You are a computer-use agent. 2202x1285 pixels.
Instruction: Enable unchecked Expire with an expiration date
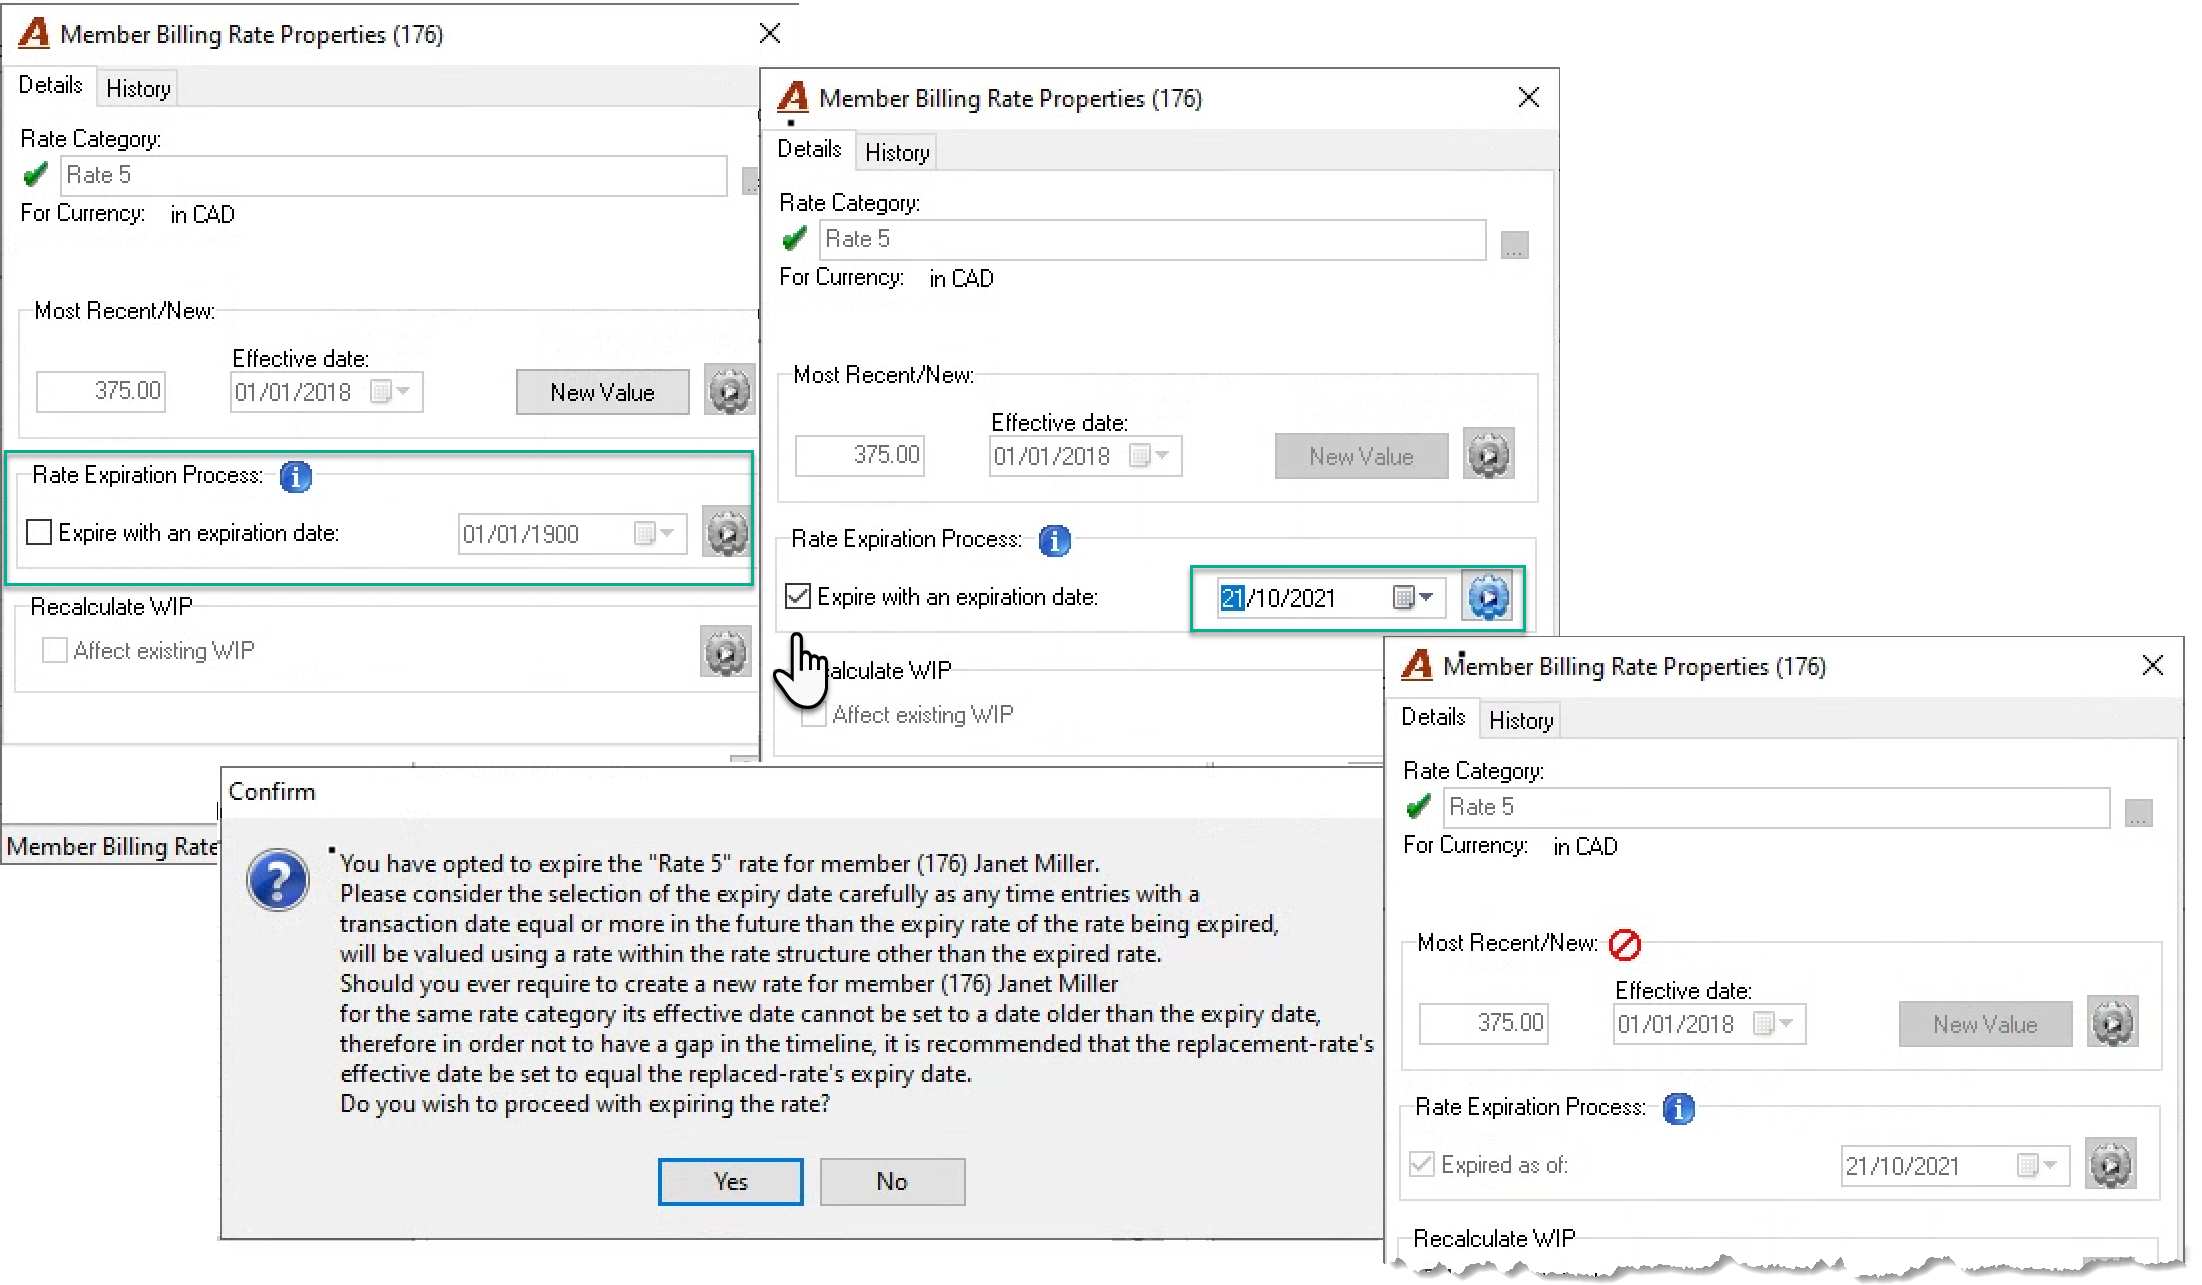39,532
